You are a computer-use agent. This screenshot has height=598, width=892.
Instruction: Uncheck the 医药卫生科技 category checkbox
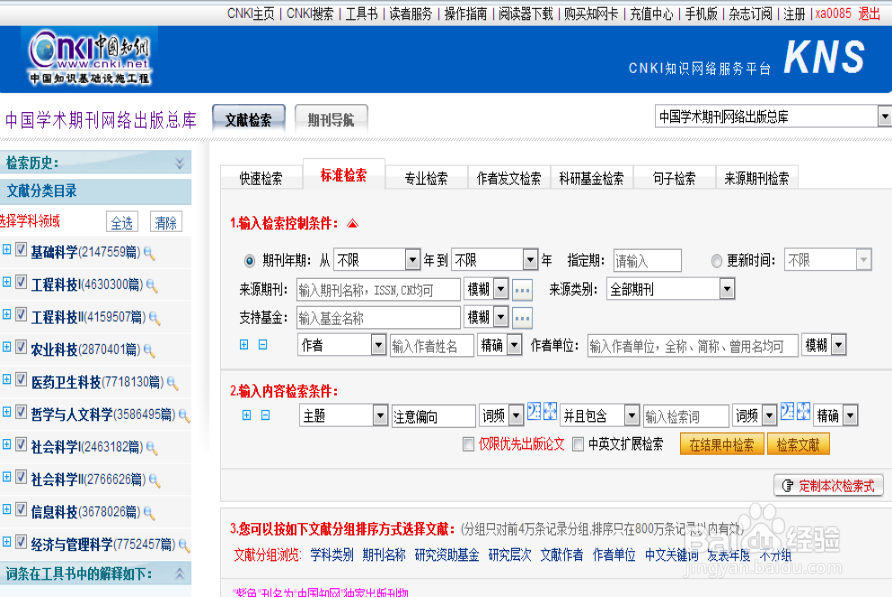[21, 379]
